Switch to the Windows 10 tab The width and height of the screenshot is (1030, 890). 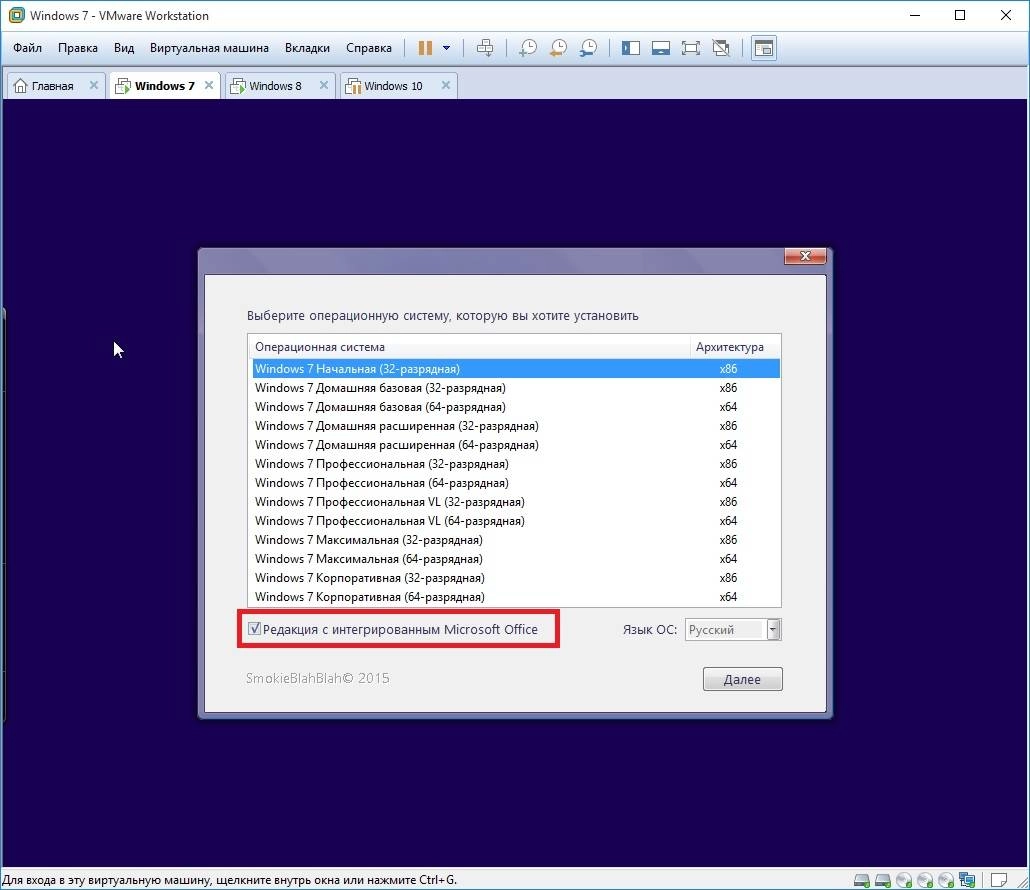coord(393,86)
